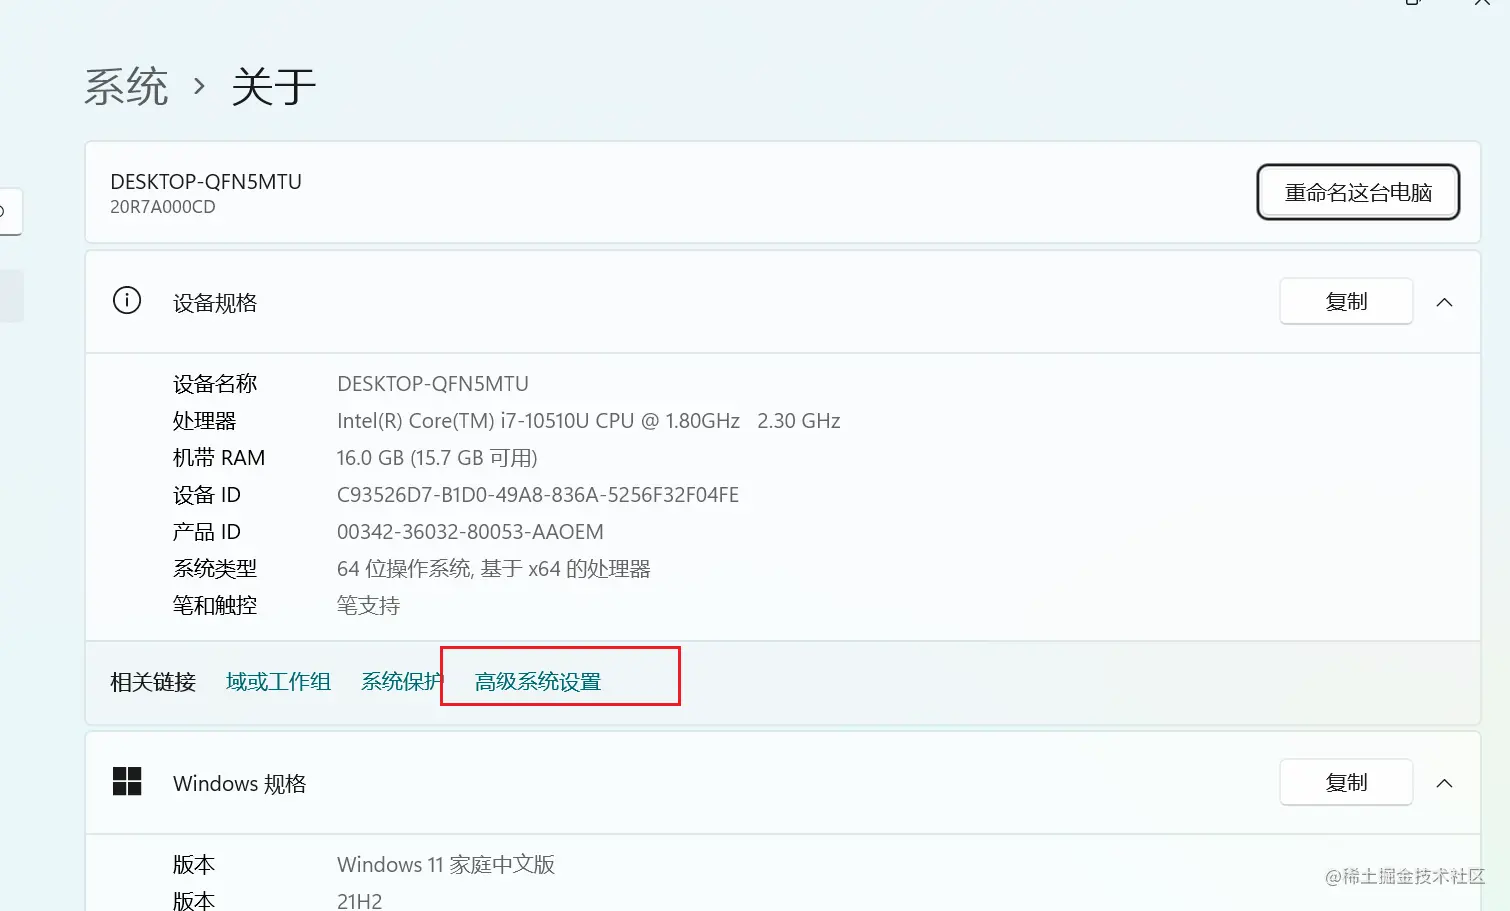Open the 域或工作组 link

click(x=278, y=682)
